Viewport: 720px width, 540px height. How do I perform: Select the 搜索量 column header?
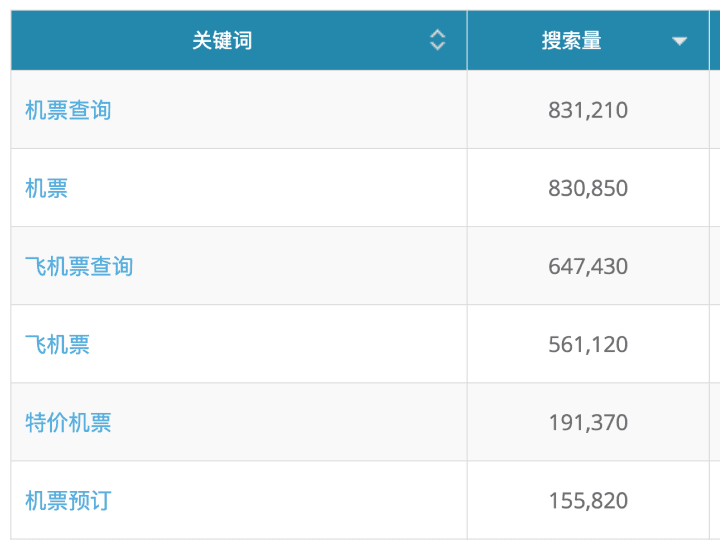pyautogui.click(x=588, y=40)
